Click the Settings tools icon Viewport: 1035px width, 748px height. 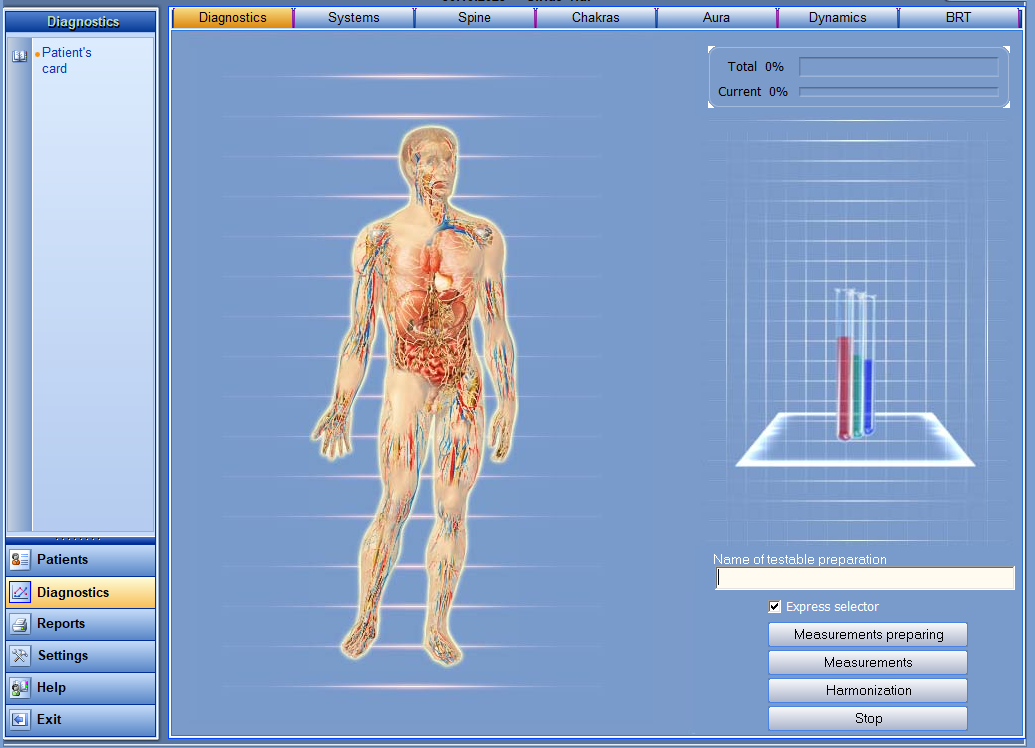coord(20,656)
